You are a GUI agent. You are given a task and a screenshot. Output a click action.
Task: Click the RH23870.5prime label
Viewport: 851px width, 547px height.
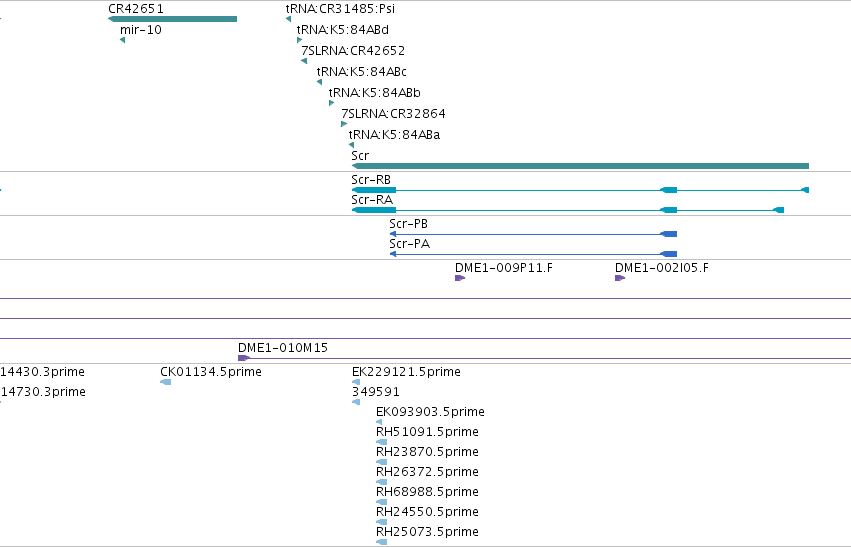point(427,452)
